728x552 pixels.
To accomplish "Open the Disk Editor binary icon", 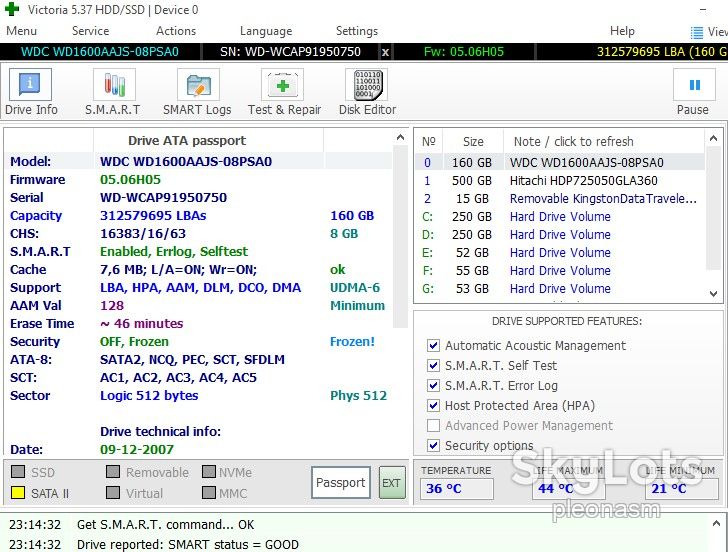I will pos(367,84).
